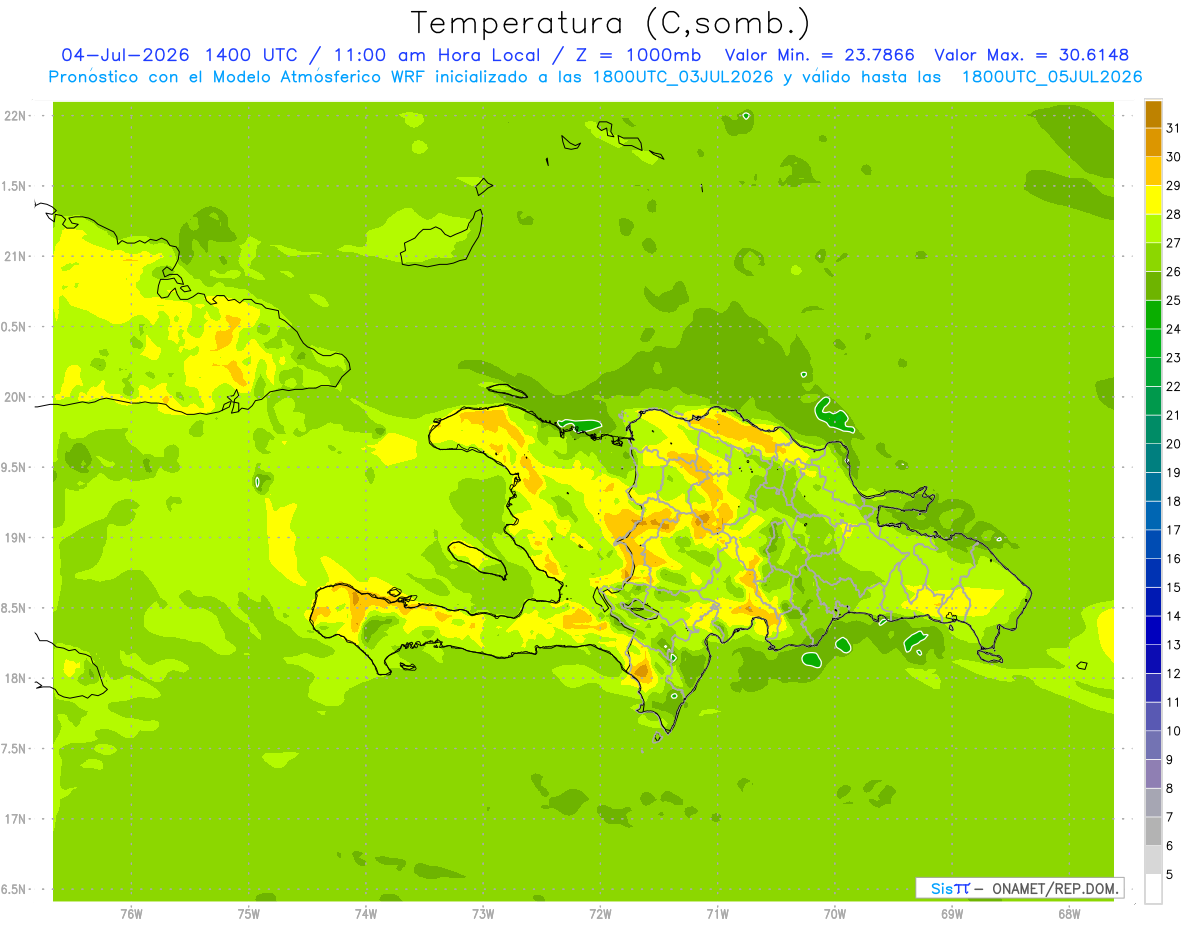Viewport: 1200px width, 927px height.
Task: Click the '73W' longitude axis label
Action: click(x=482, y=914)
